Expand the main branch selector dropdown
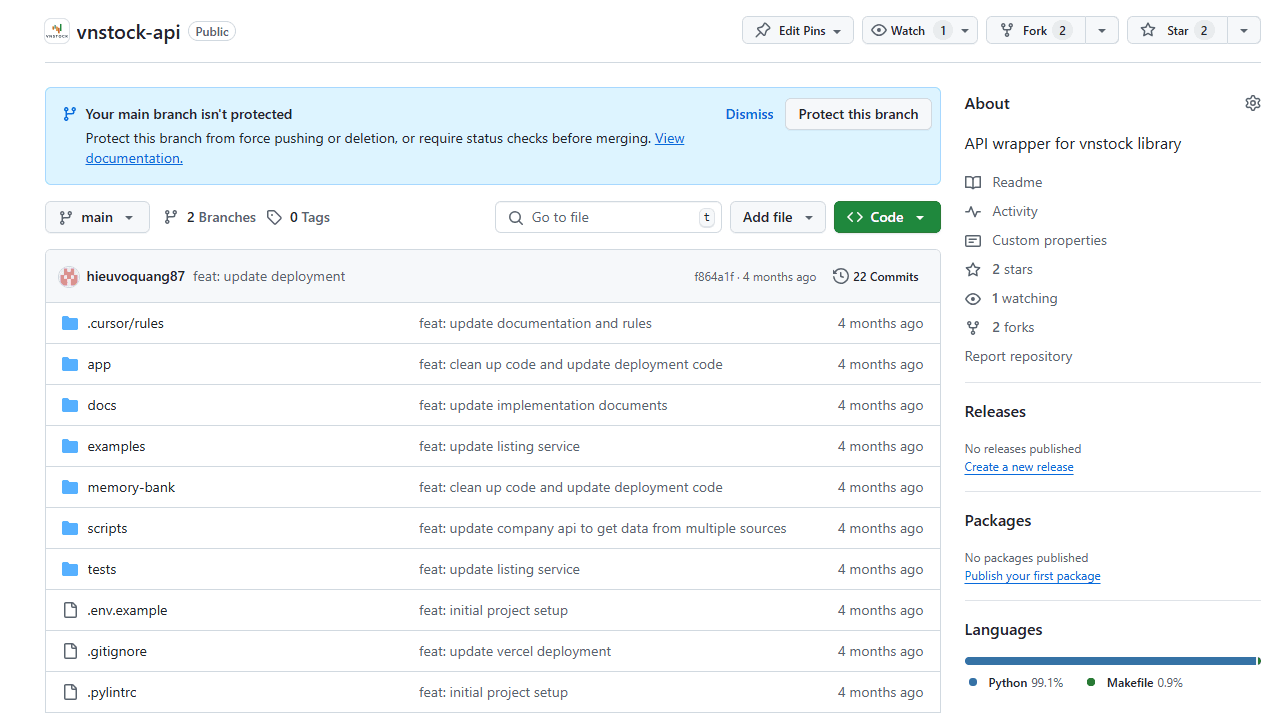The height and width of the screenshot is (713, 1284). (97, 217)
